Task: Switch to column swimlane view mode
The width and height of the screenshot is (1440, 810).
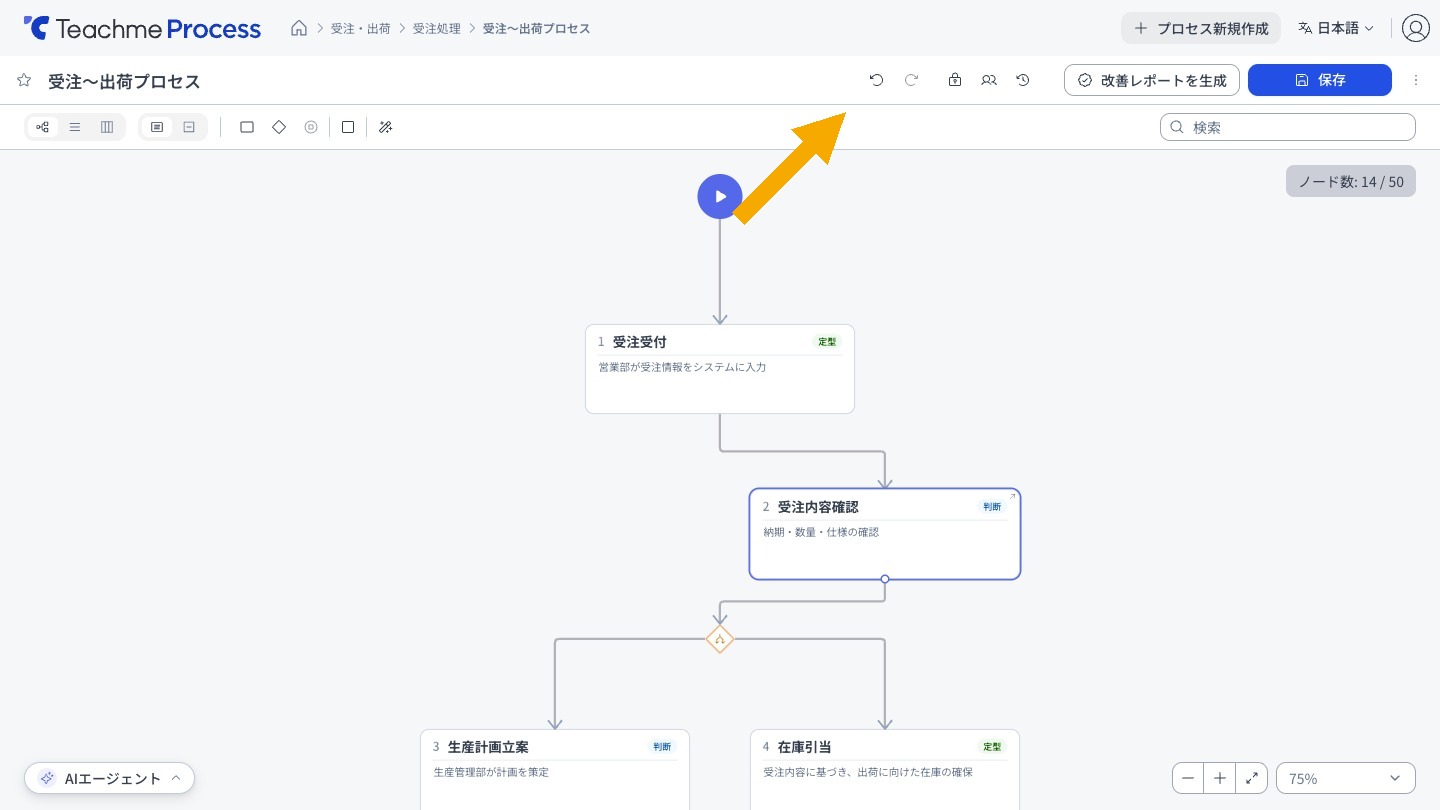Action: click(x=107, y=127)
